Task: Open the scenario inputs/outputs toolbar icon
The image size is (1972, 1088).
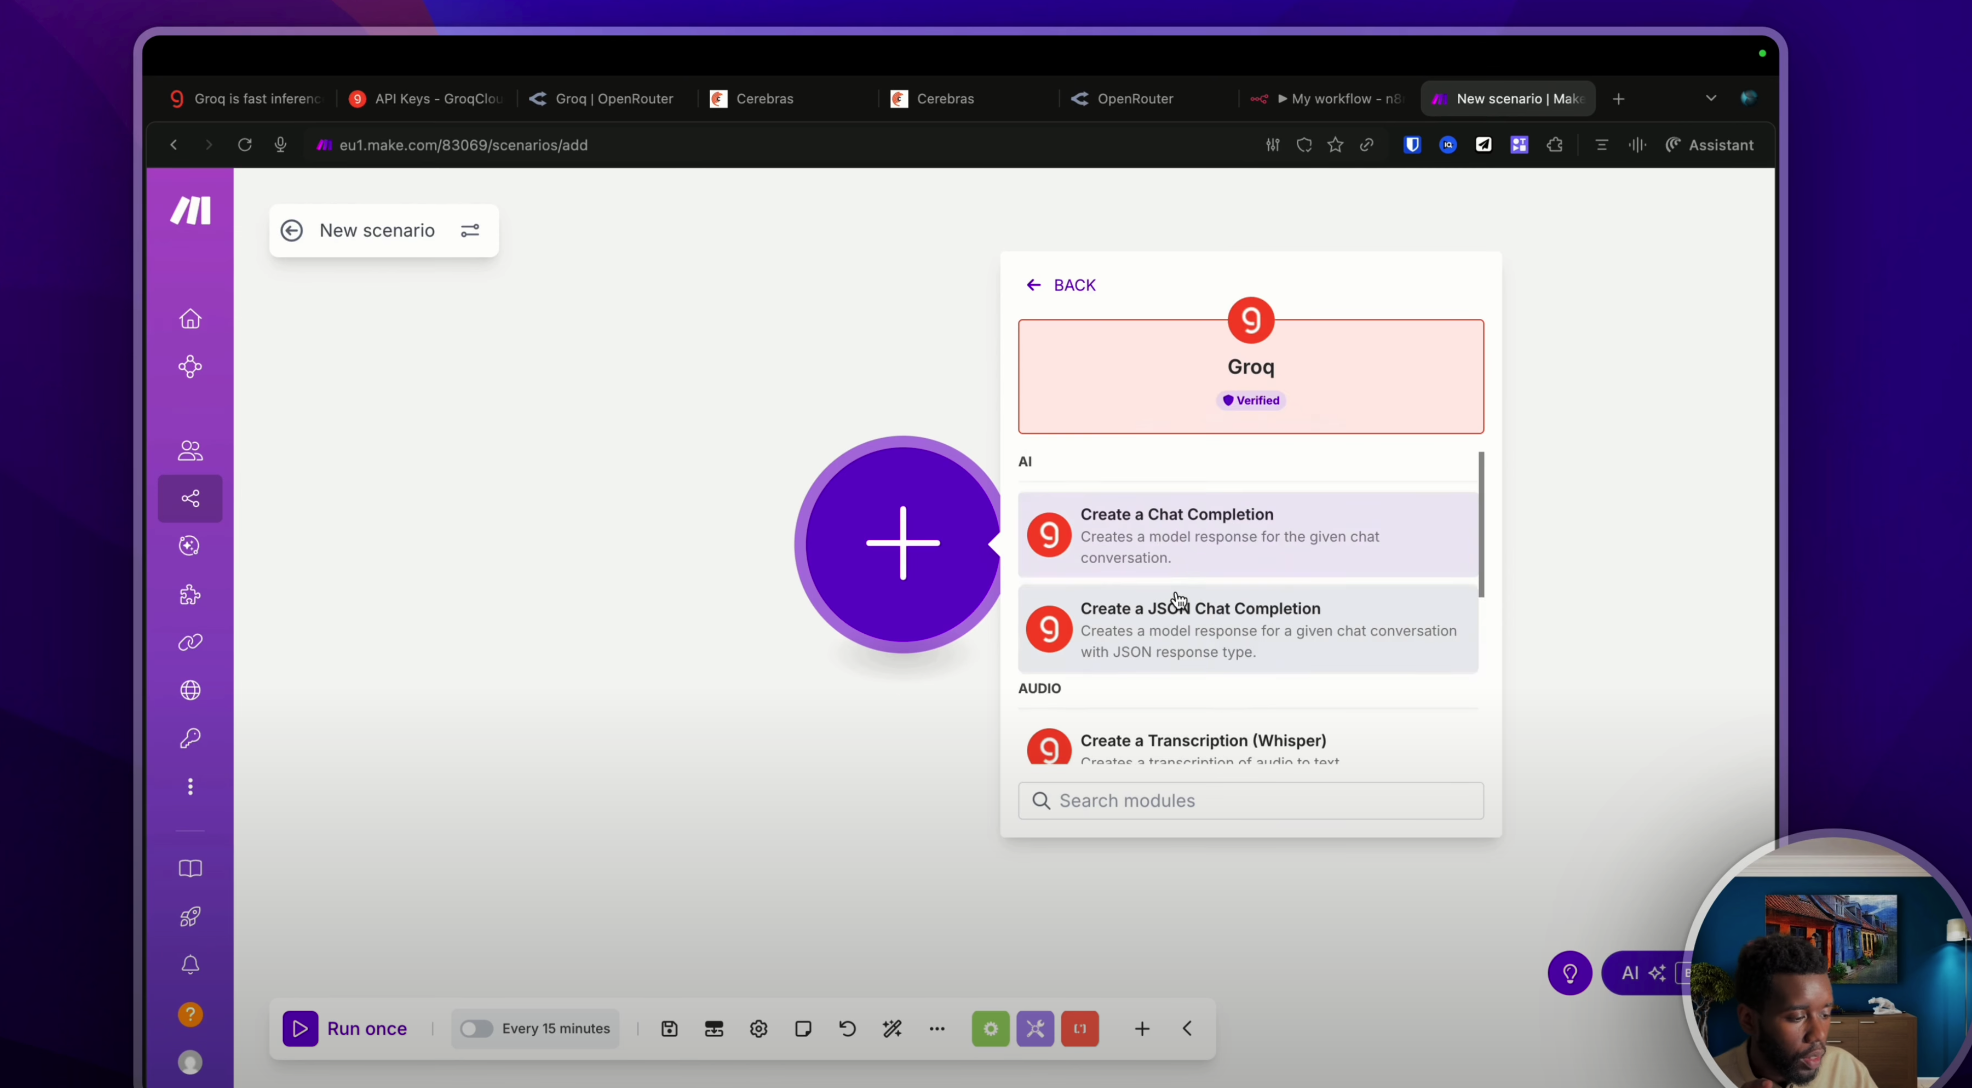Action: point(714,1028)
